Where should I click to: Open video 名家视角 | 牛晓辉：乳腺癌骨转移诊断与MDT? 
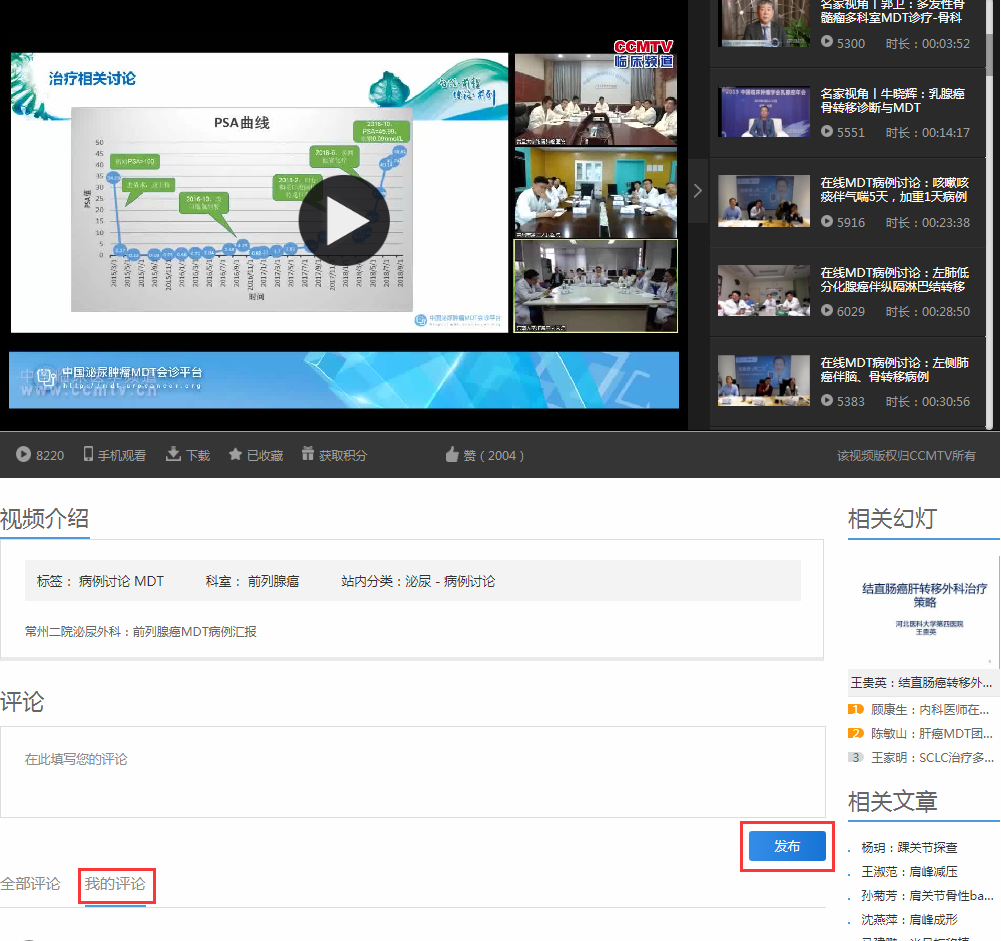pos(892,100)
